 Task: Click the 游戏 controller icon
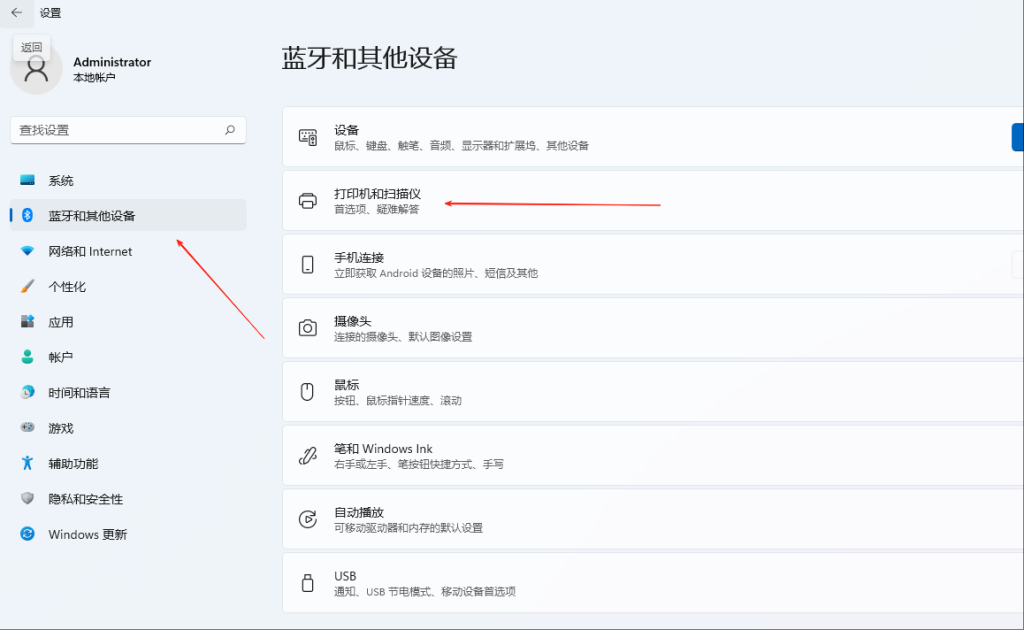point(27,427)
